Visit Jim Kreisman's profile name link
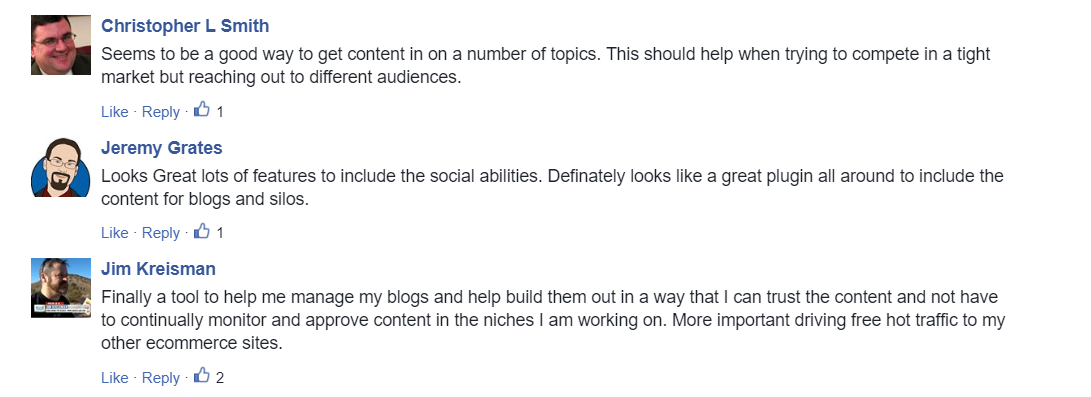The image size is (1091, 397). pos(158,269)
